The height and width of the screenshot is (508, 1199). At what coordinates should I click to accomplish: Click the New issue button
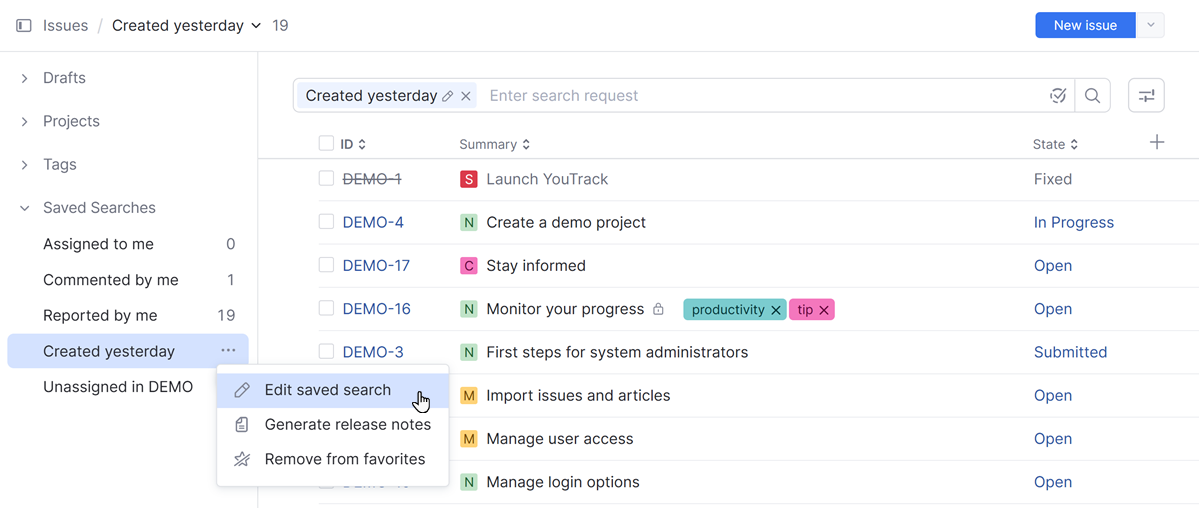pyautogui.click(x=1085, y=26)
